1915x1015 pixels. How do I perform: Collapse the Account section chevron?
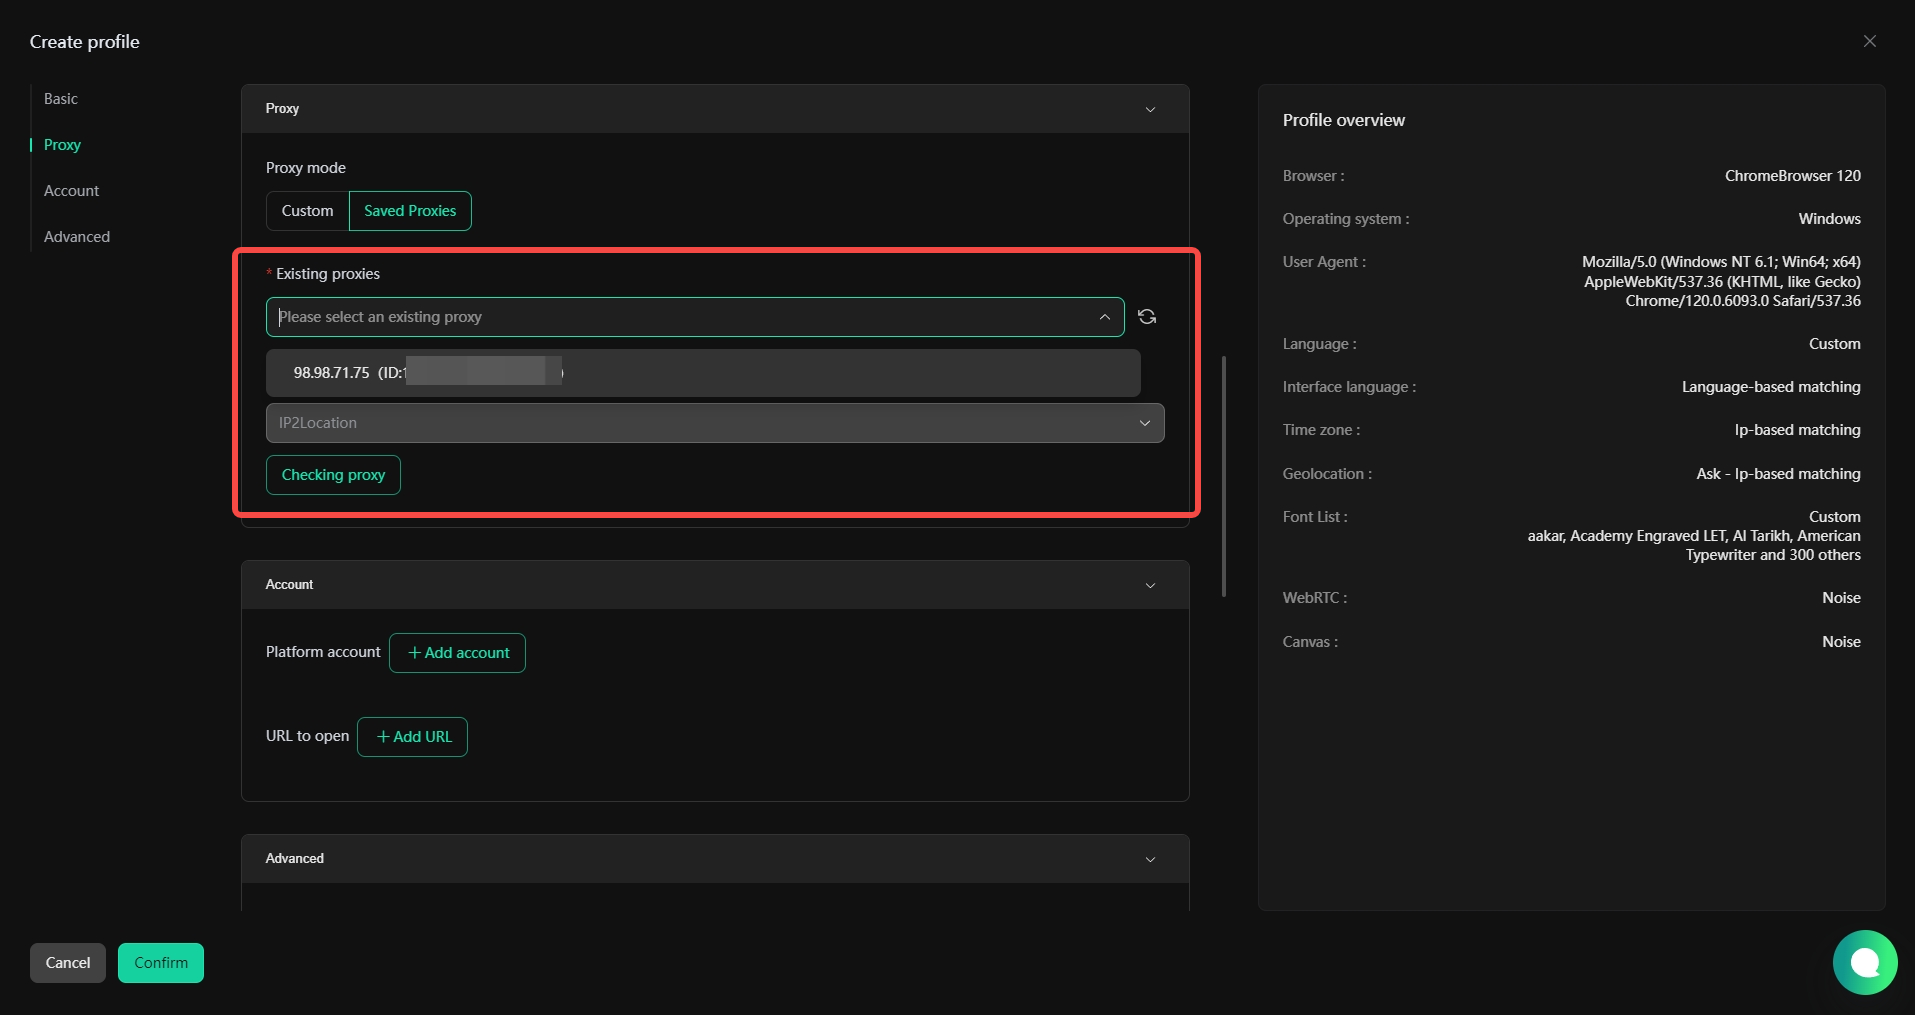[x=1150, y=585]
